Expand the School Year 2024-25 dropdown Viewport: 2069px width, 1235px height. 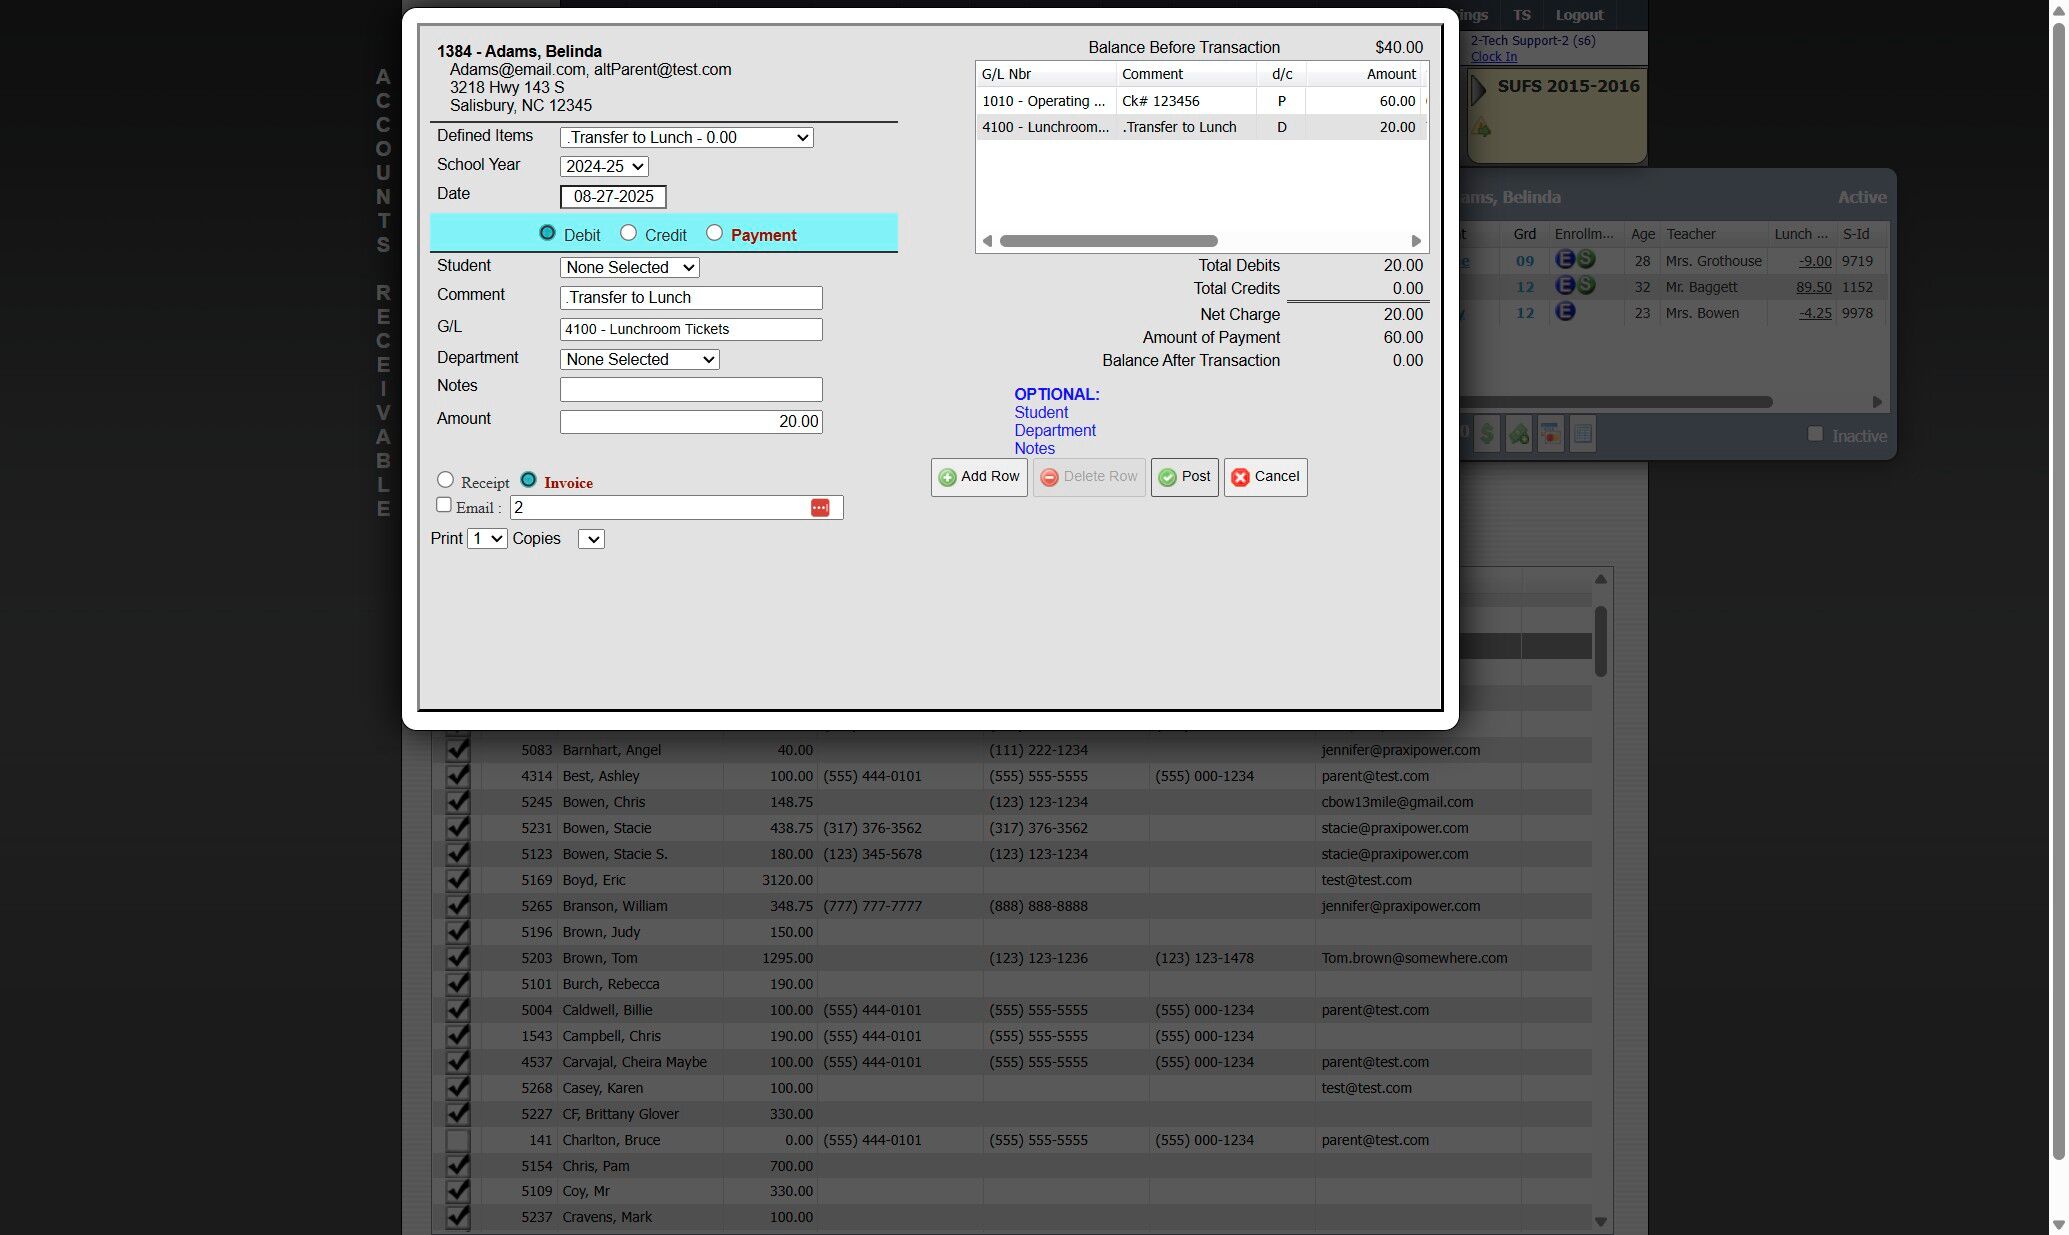604,167
